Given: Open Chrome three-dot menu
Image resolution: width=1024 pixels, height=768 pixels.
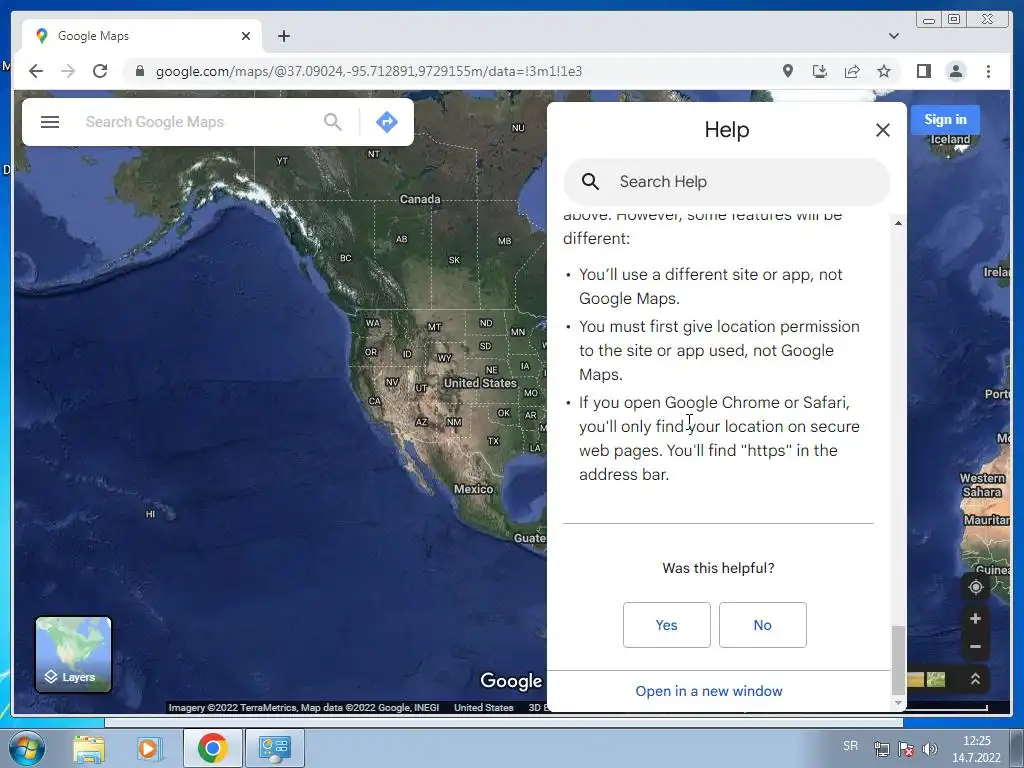Looking at the screenshot, I should click(x=988, y=71).
